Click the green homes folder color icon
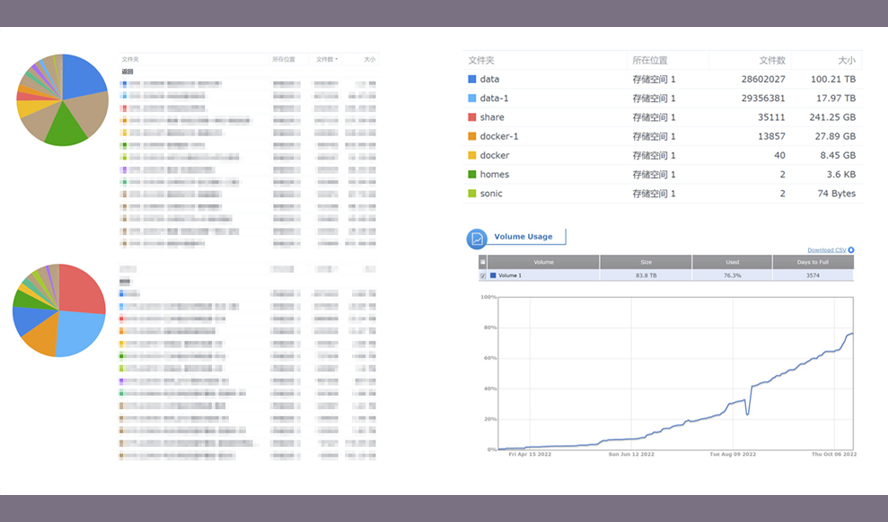888x522 pixels. 472,174
